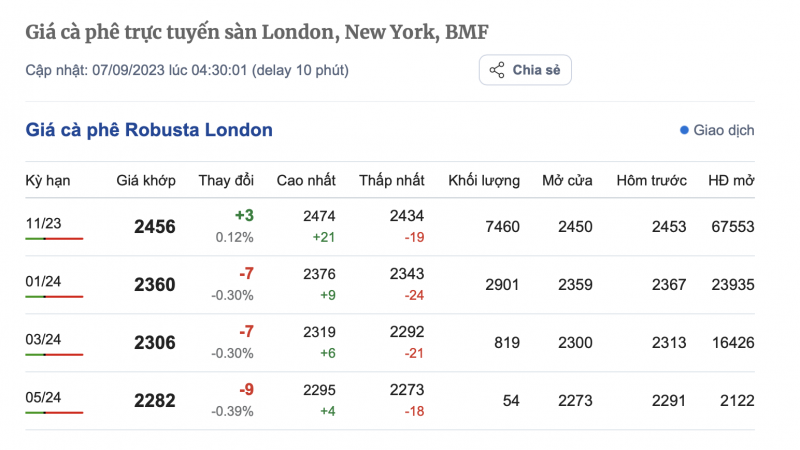800x450 pixels.
Task: Click the Giao dịch legend label
Action: click(x=723, y=130)
